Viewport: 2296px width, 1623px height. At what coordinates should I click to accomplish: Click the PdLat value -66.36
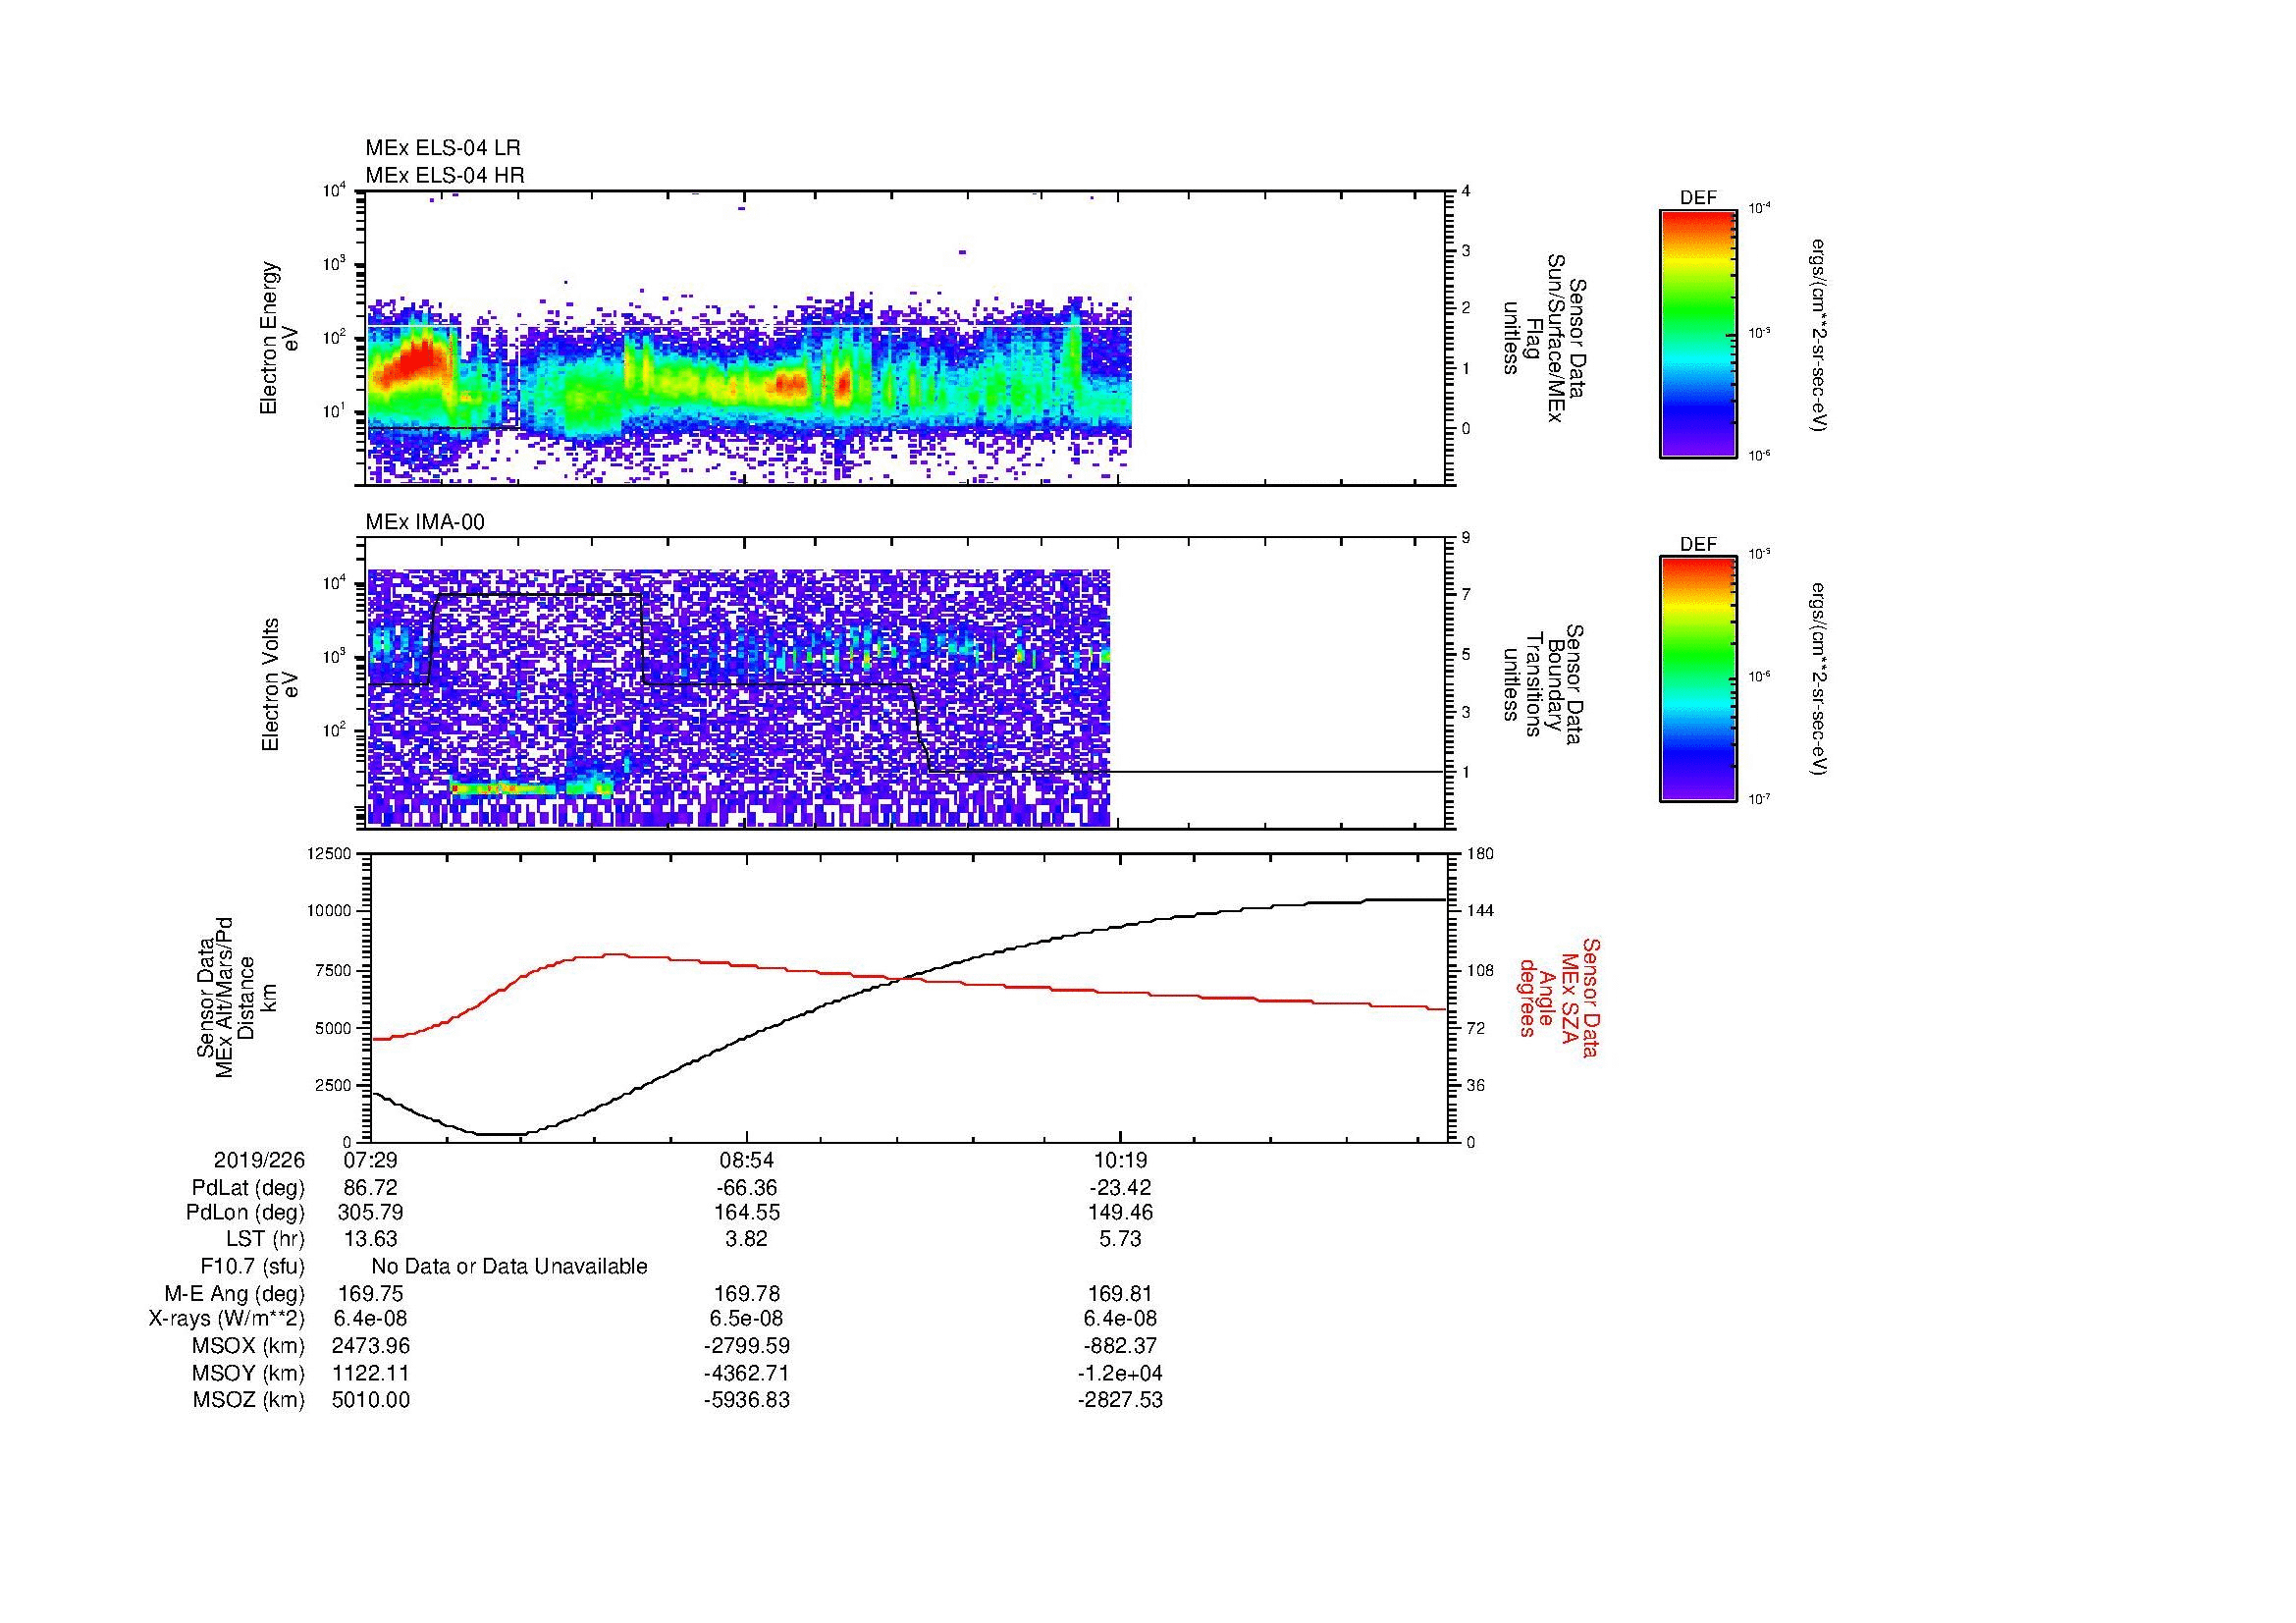746,1188
